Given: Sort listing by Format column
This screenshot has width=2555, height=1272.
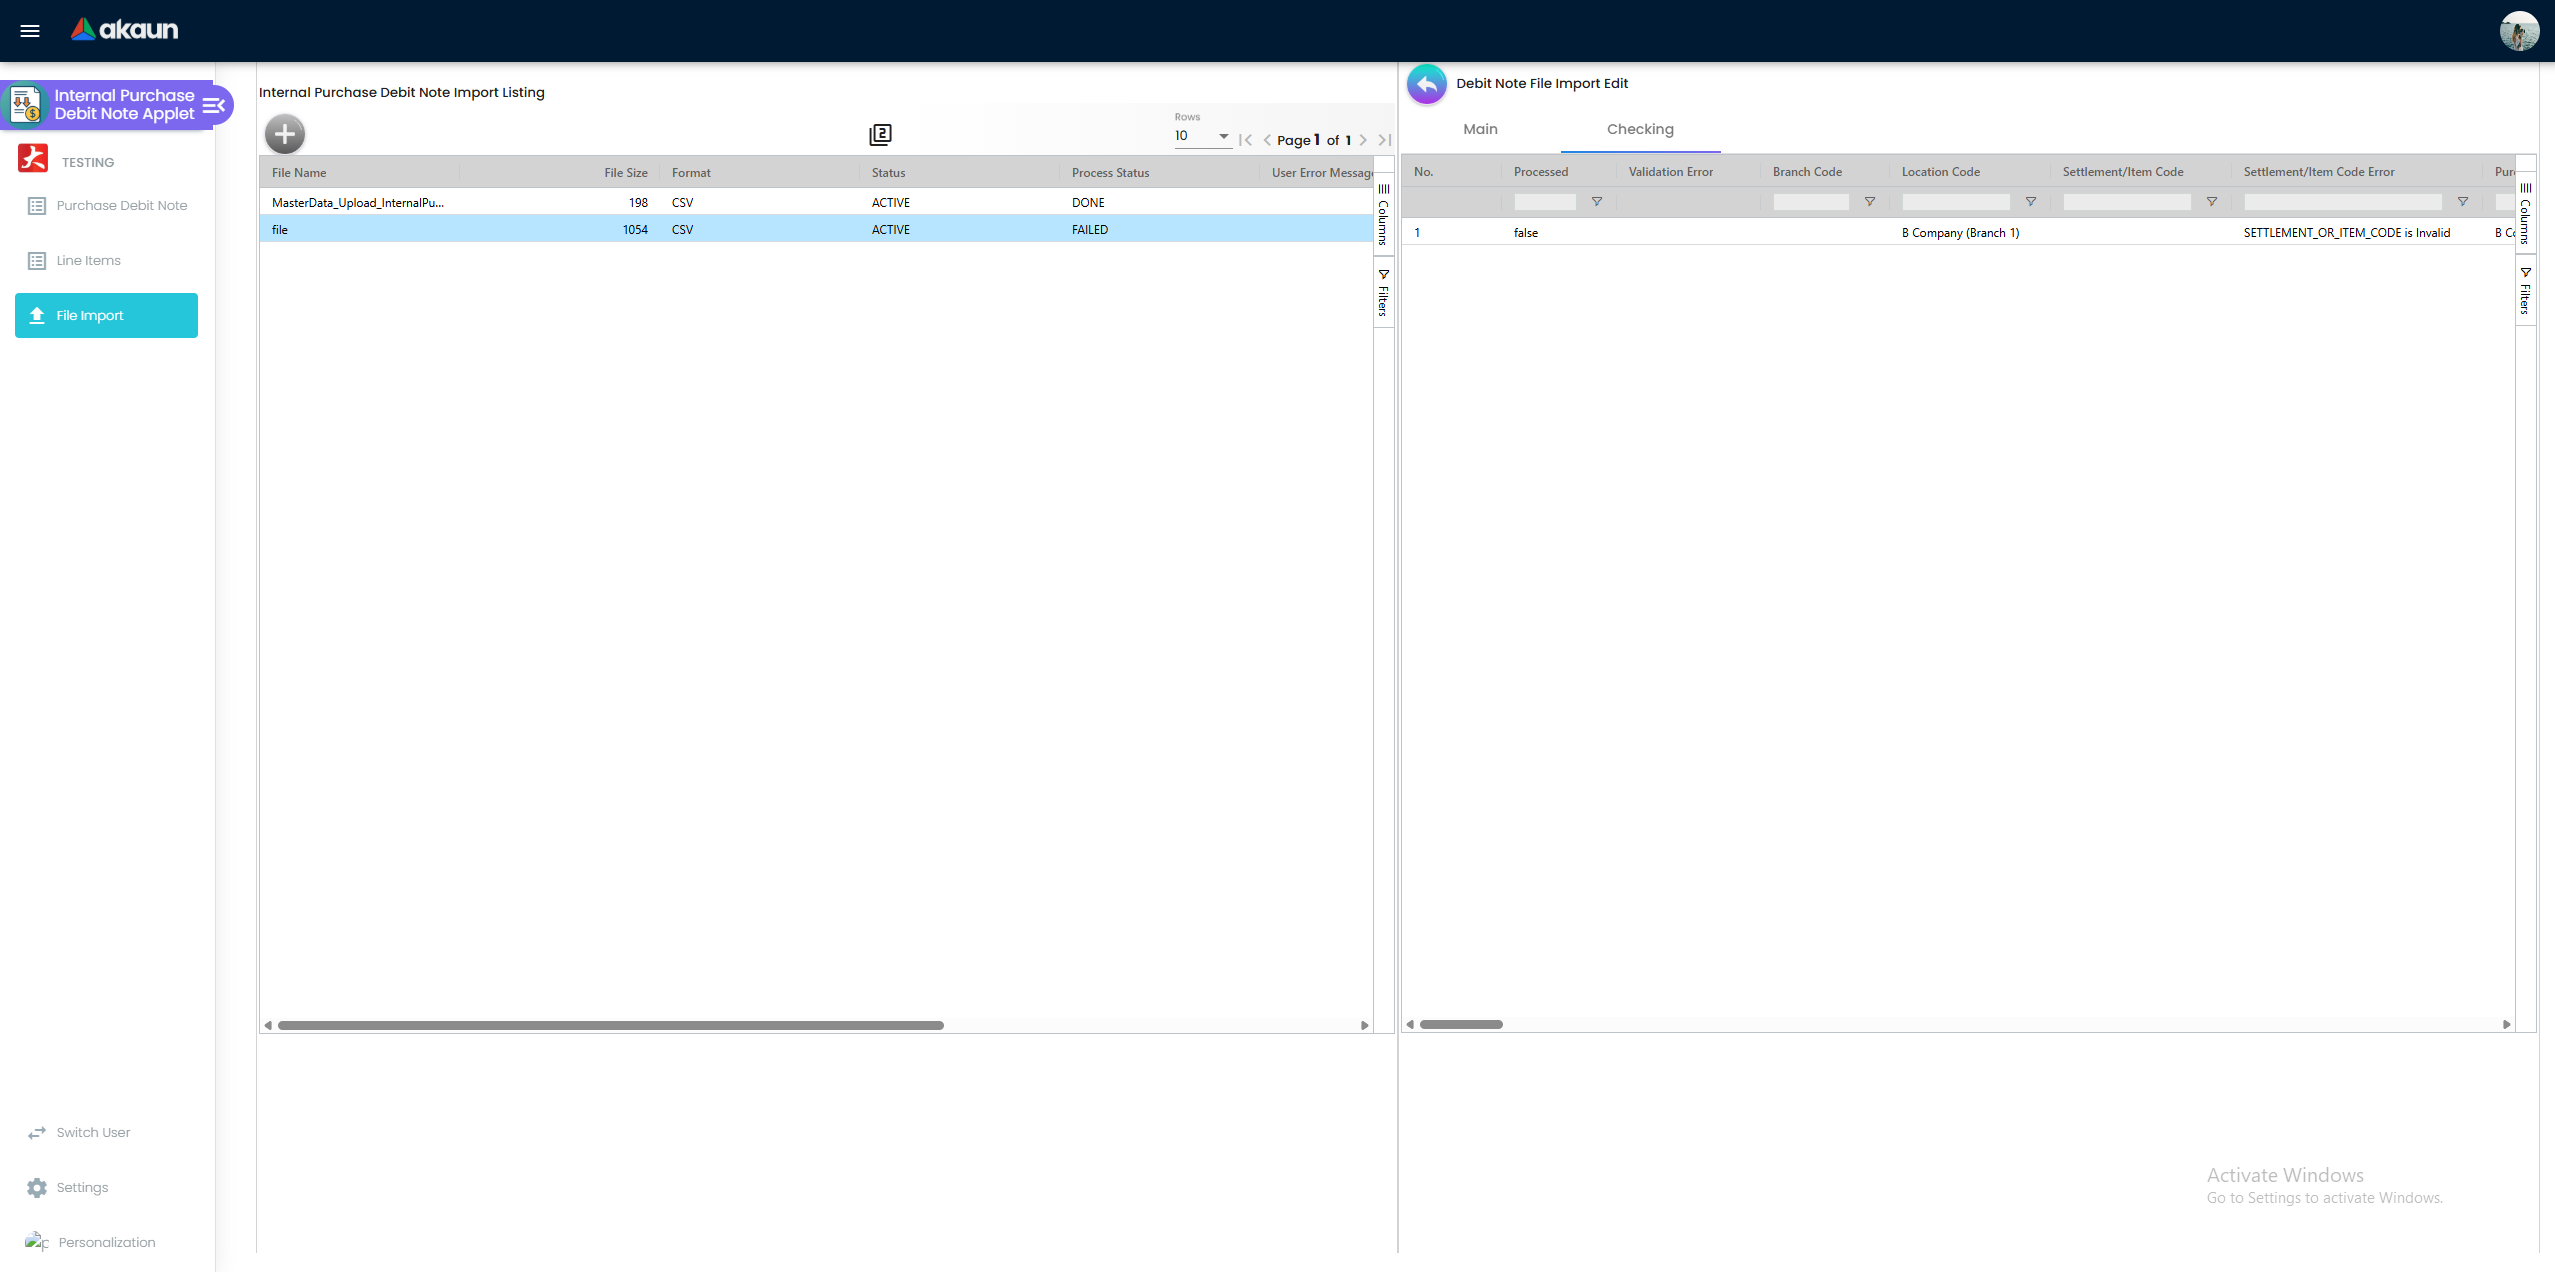Looking at the screenshot, I should [691, 173].
